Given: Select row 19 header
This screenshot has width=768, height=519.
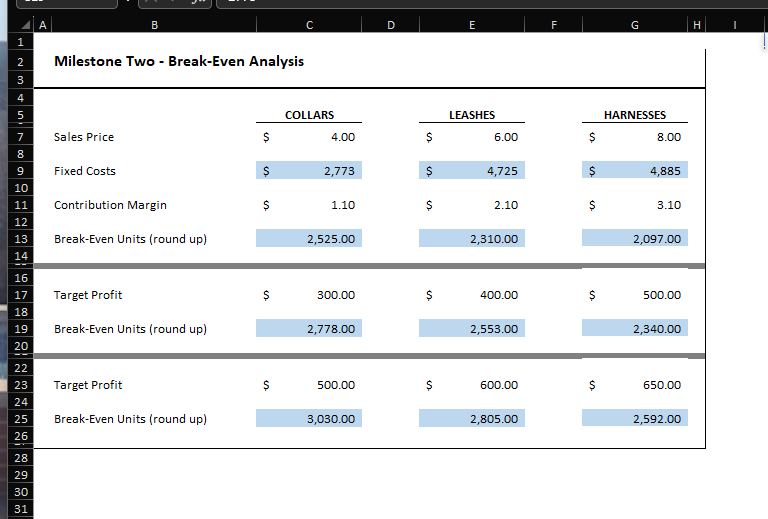Looking at the screenshot, I should pyautogui.click(x=21, y=329).
